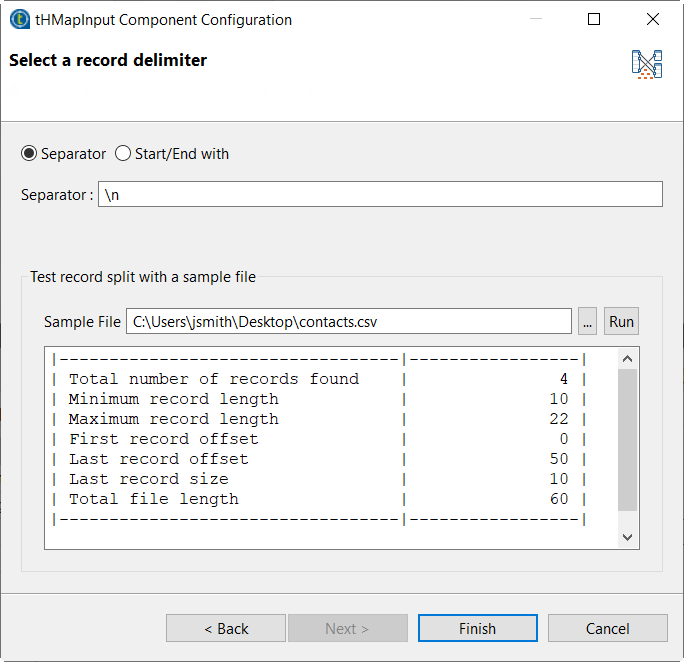Maximize the tHMapInput configuration window
Viewport: 684px width, 662px height.
(x=594, y=19)
